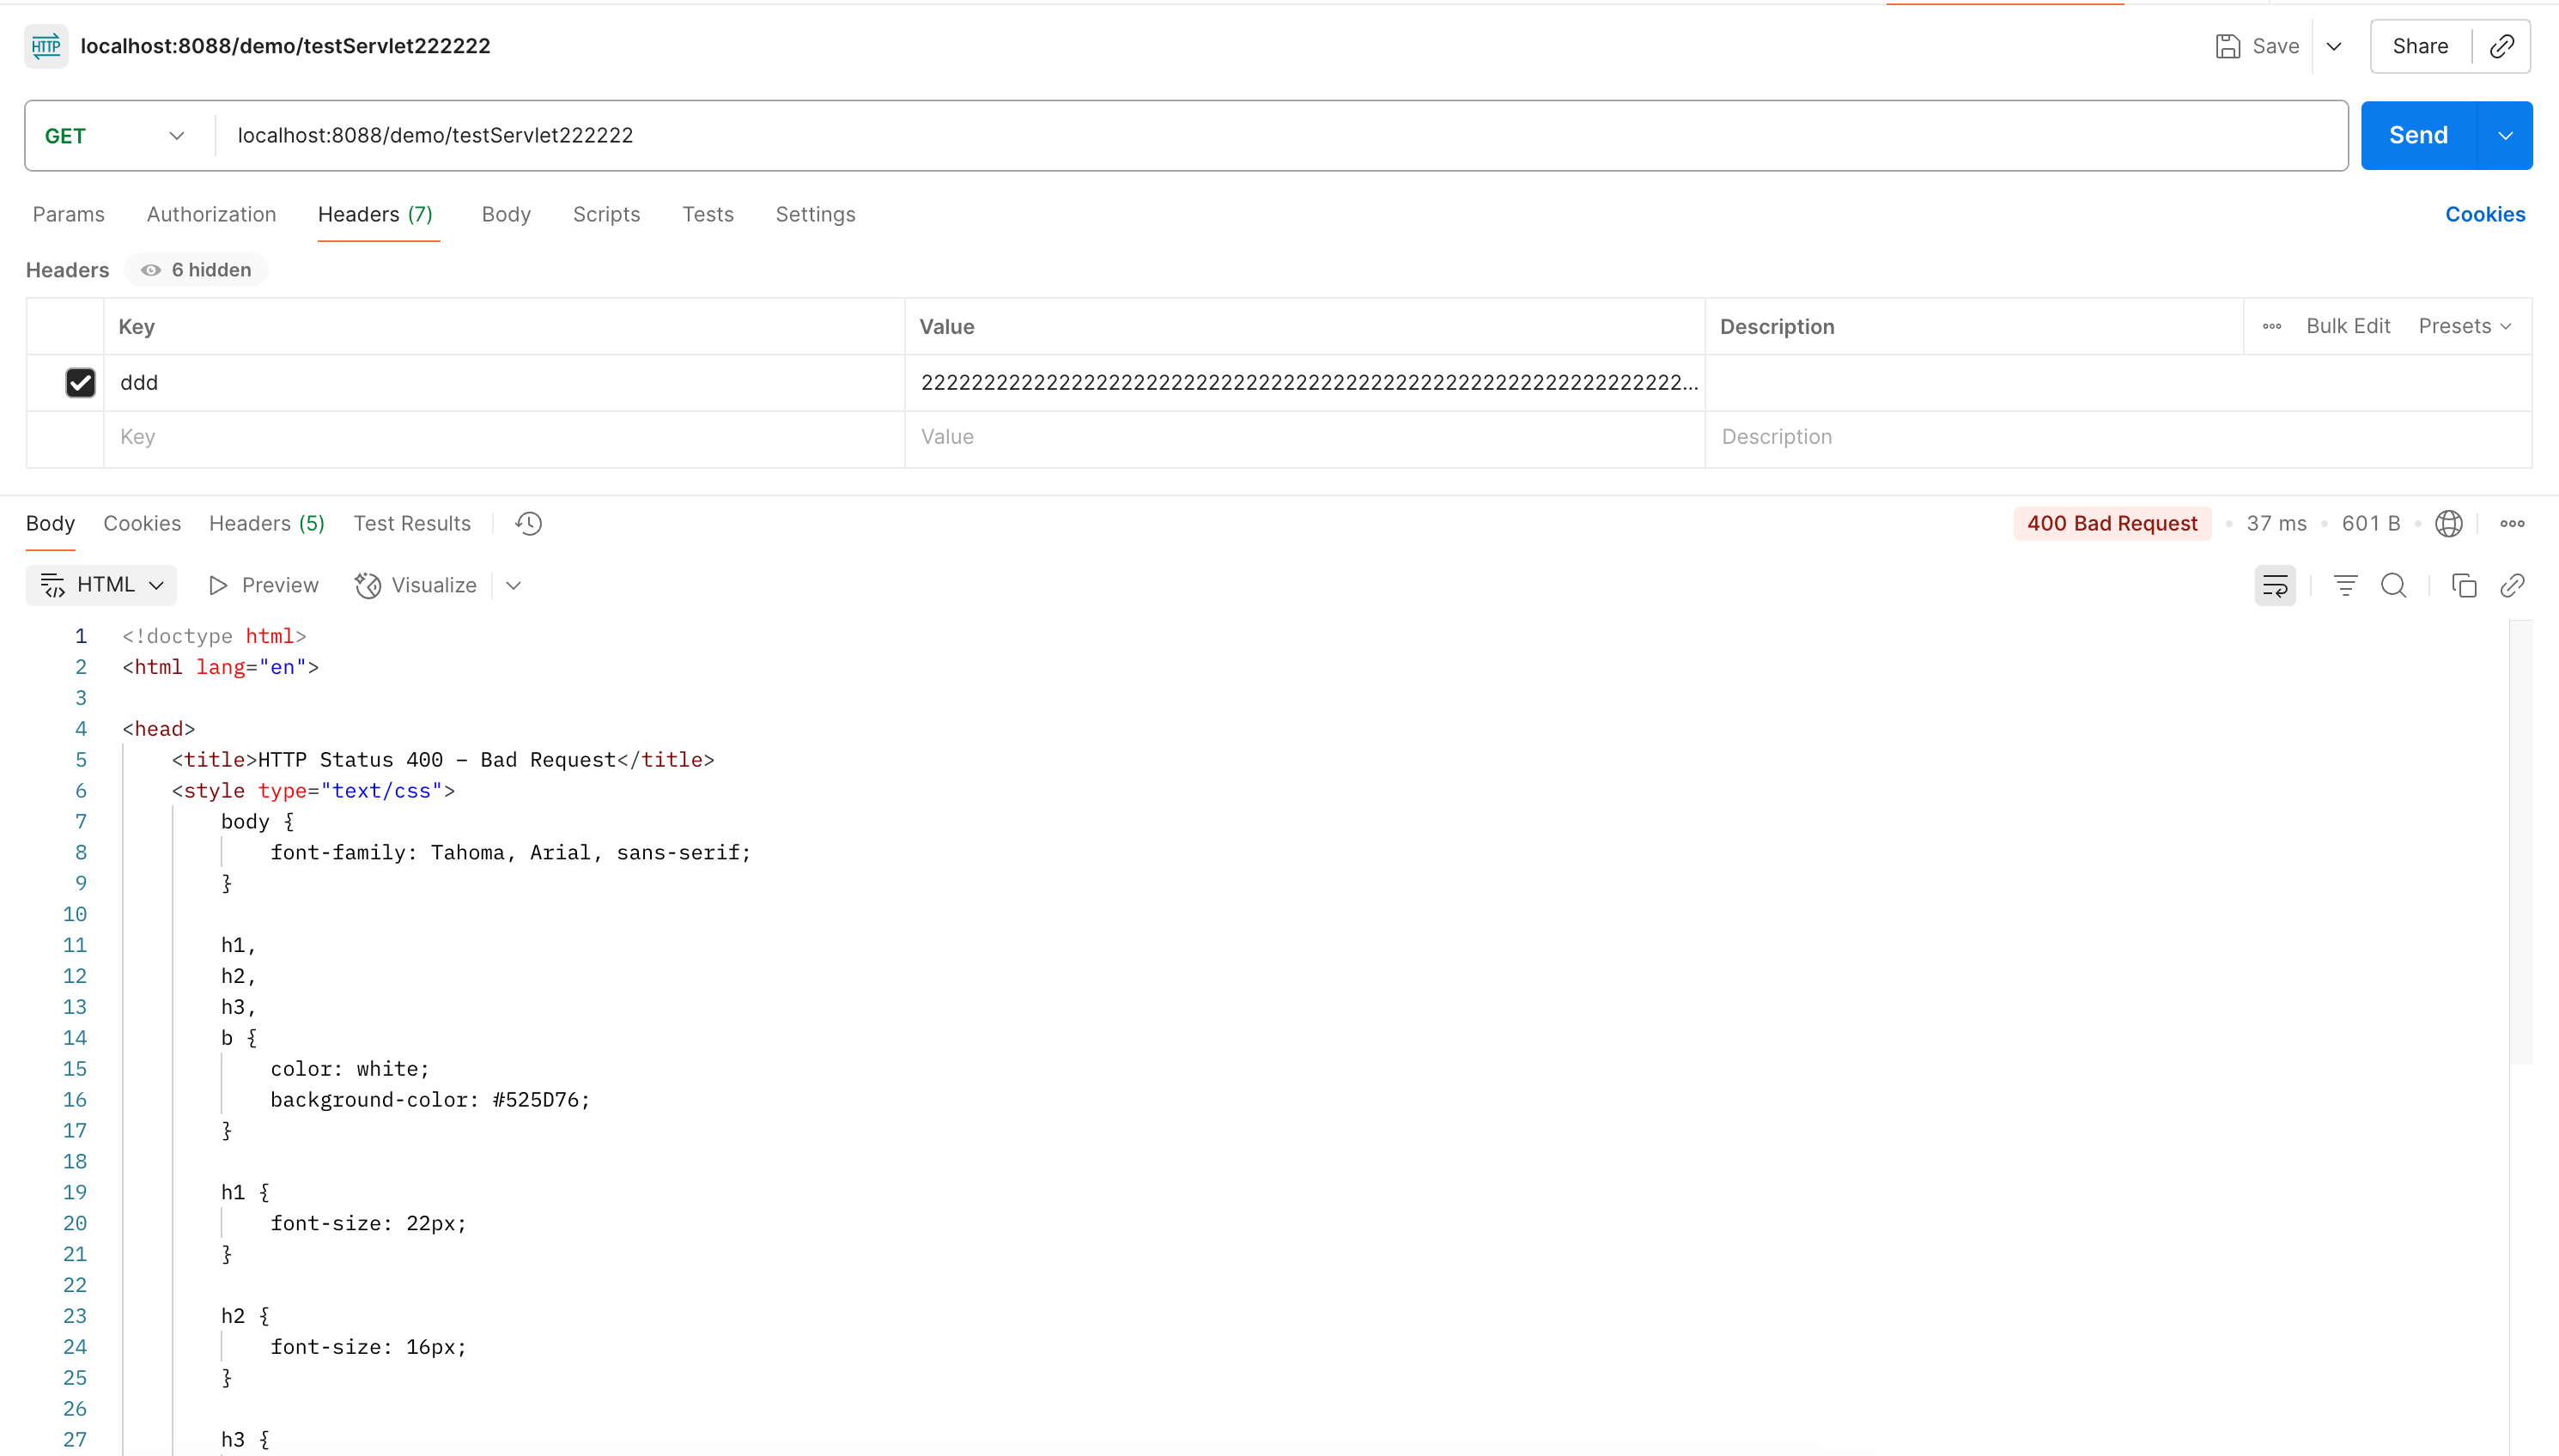The height and width of the screenshot is (1456, 2559).
Task: Open the three-dot menu beside Bulk Edit
Action: pos(2271,326)
